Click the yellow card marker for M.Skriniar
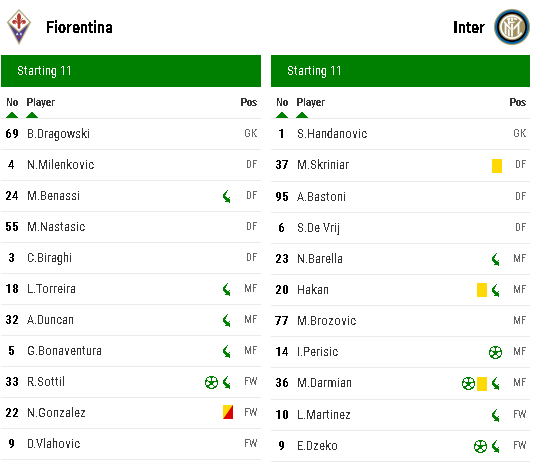This screenshot has width=534, height=466. [497, 166]
